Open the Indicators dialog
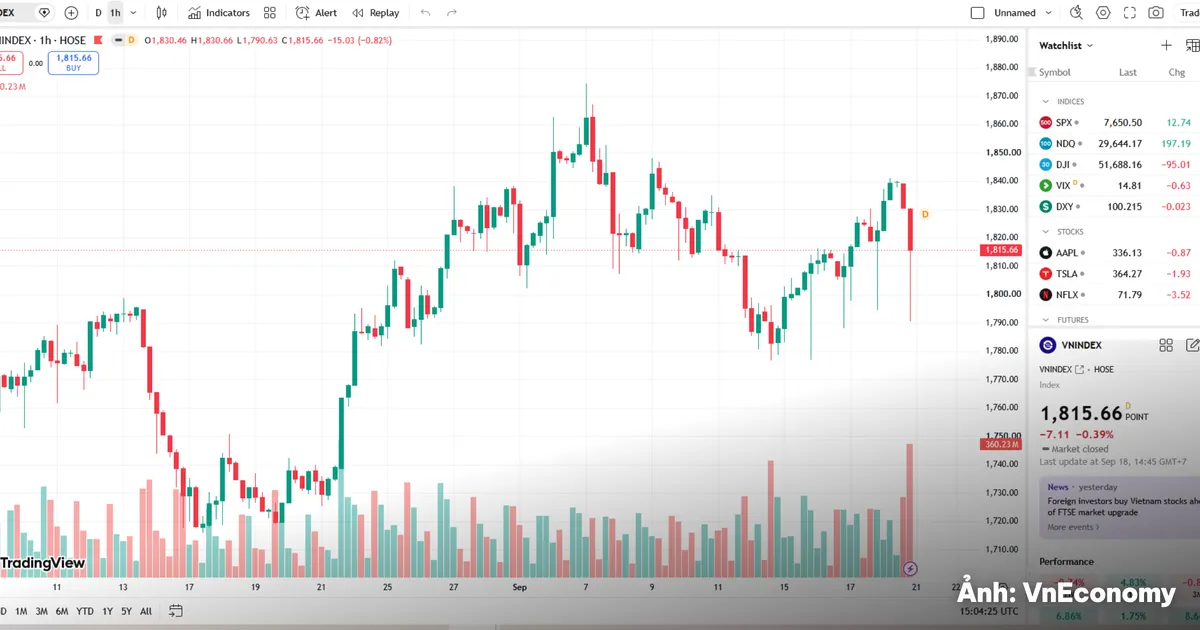This screenshot has width=1200, height=630. 219,13
